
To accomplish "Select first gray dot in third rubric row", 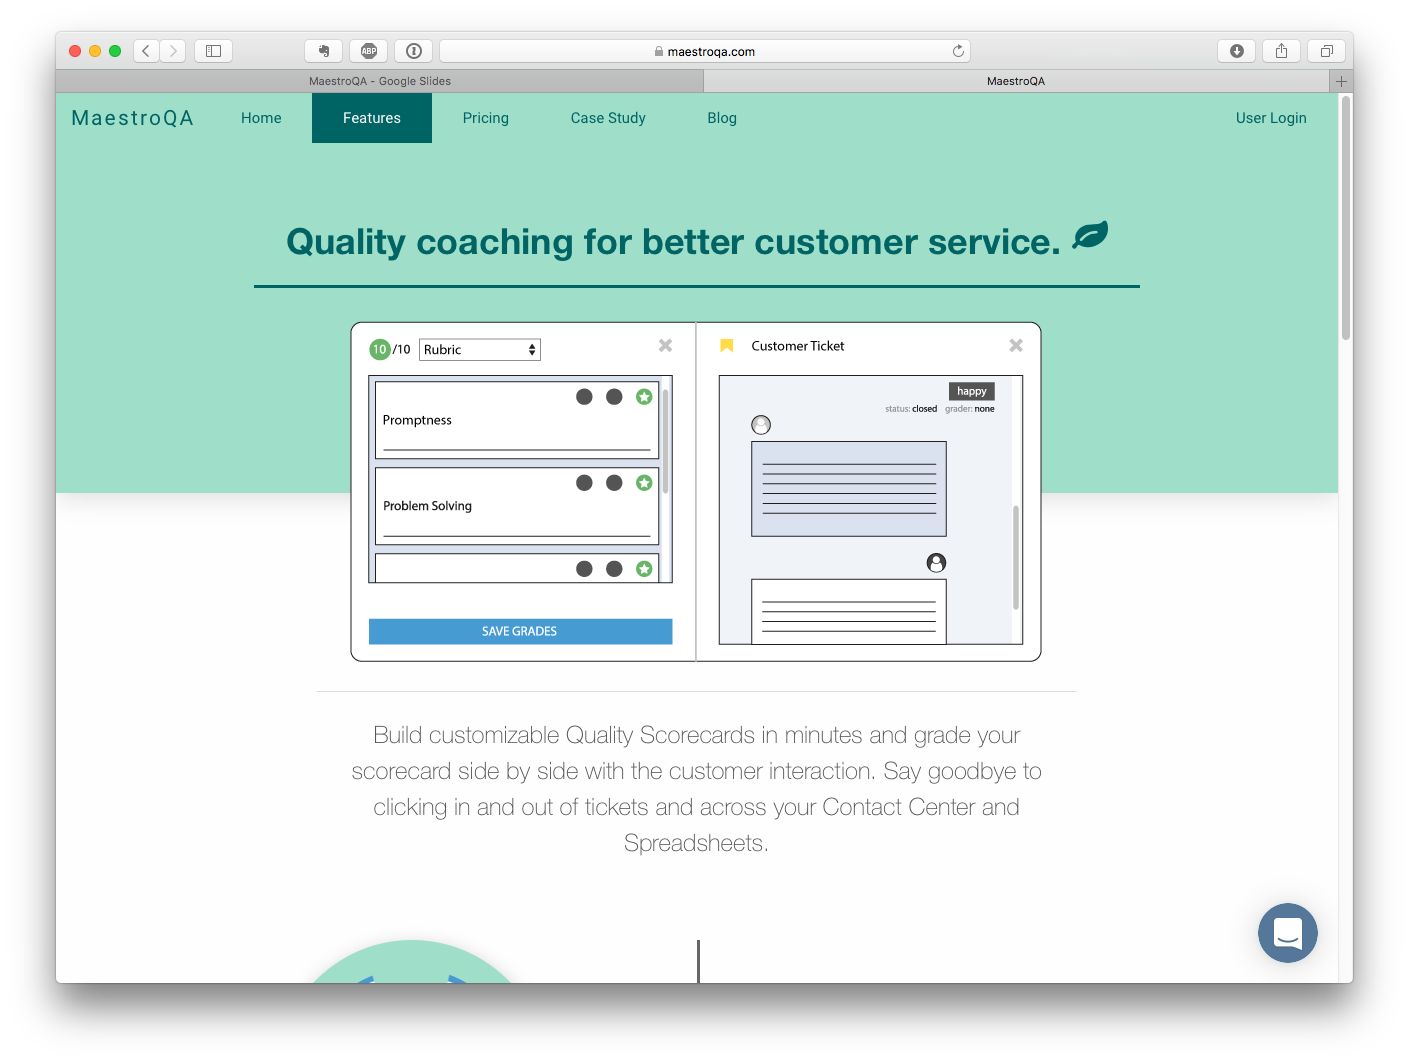I will [x=584, y=569].
